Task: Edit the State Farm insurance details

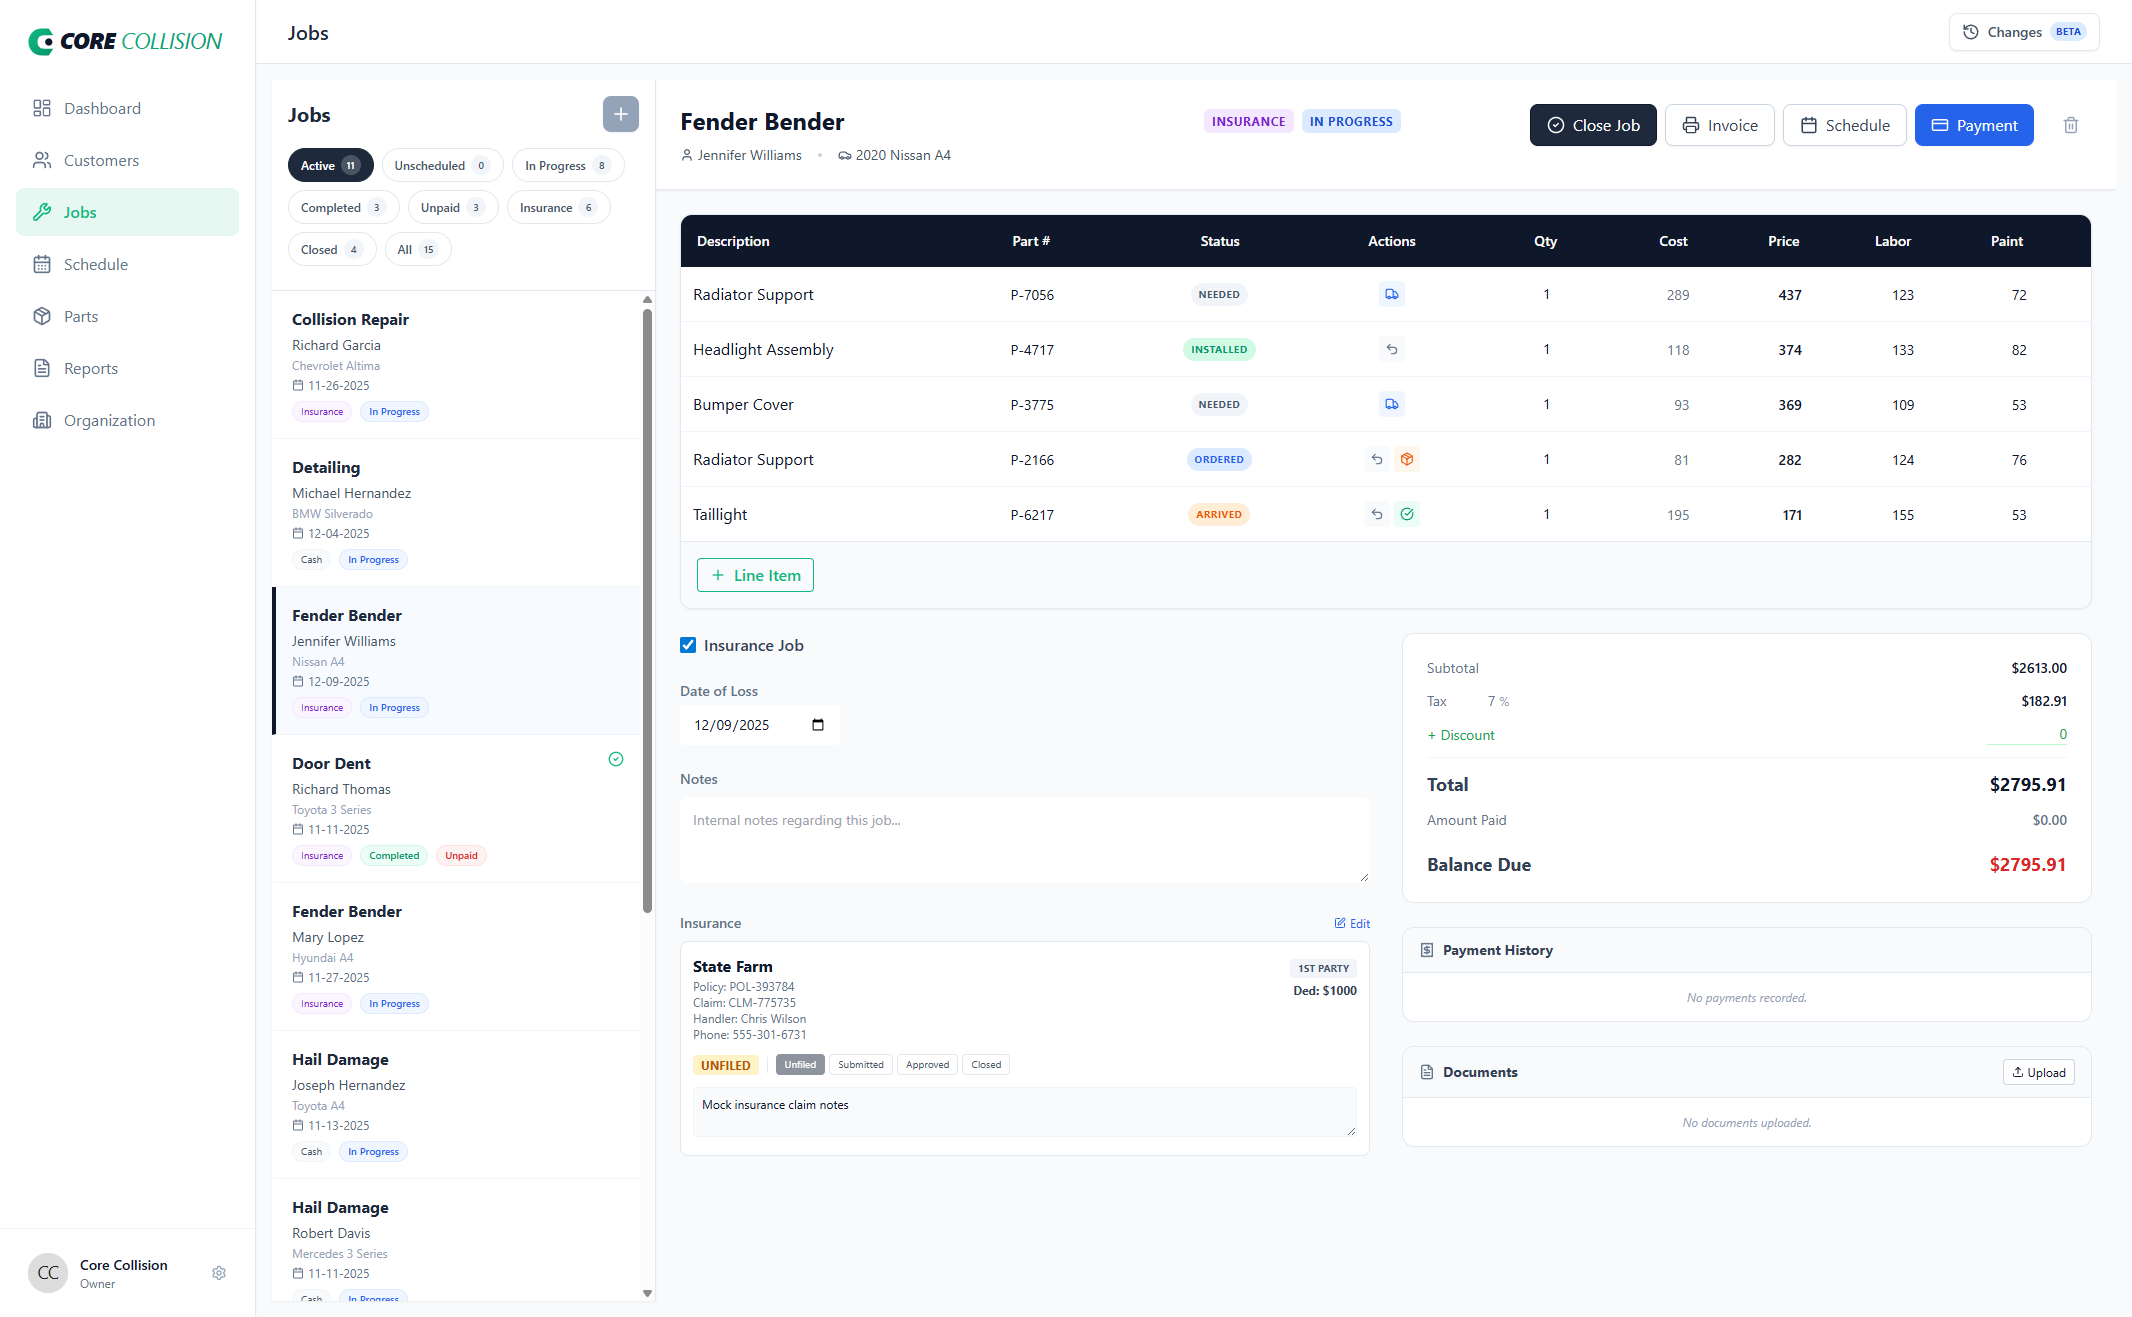Action: [x=1351, y=923]
